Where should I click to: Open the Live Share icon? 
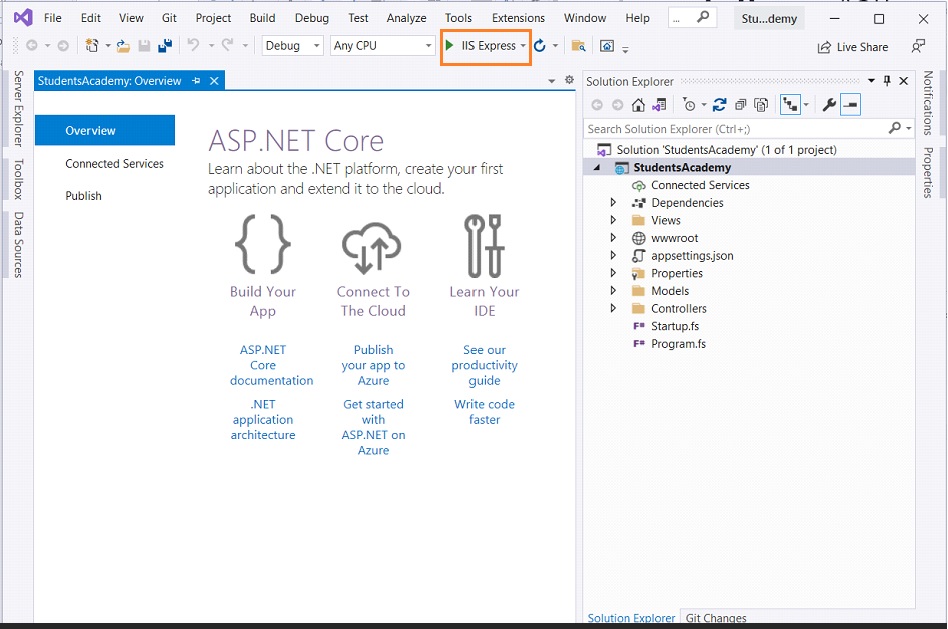(x=824, y=47)
